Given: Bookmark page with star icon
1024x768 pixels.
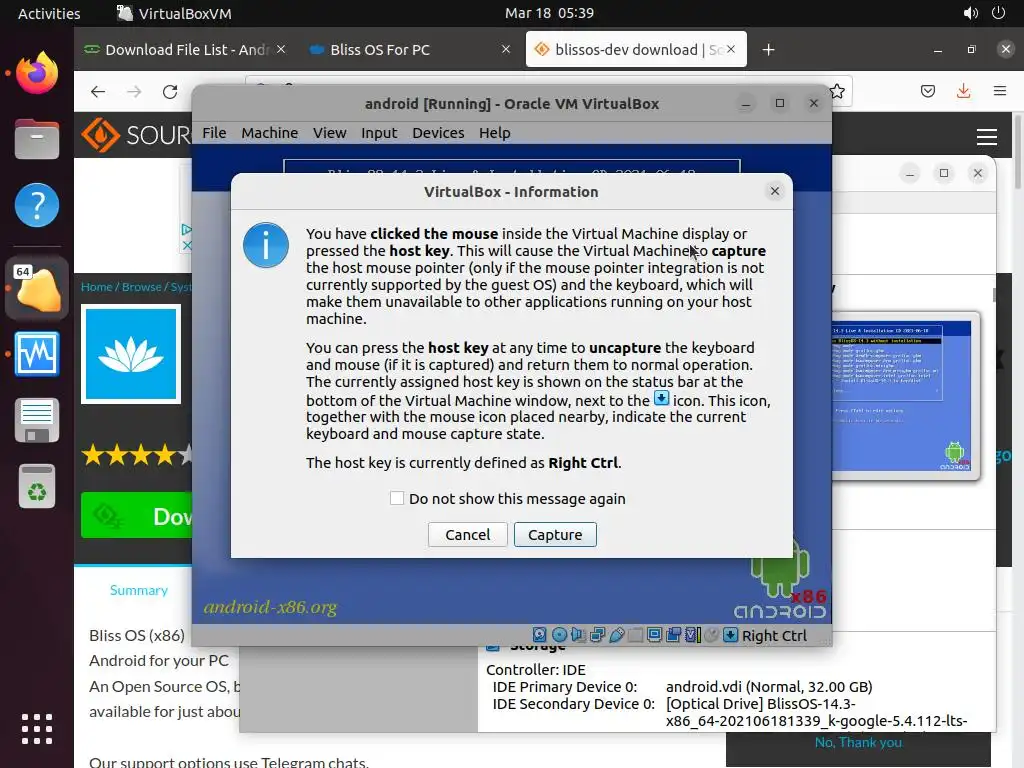Looking at the screenshot, I should [x=837, y=91].
